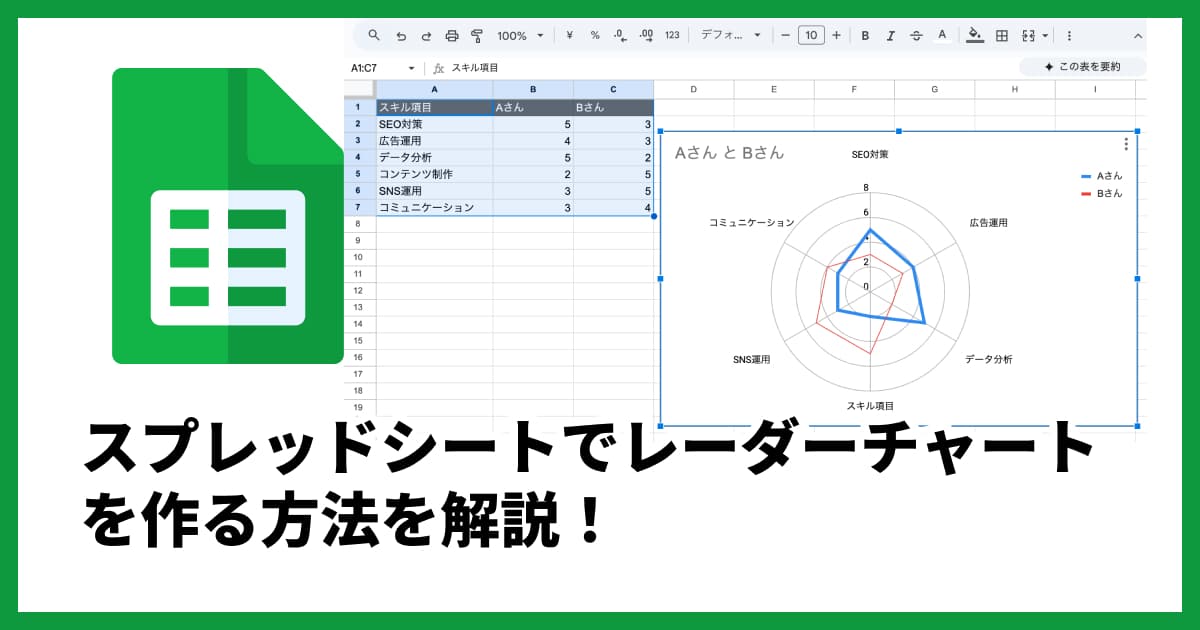Increase font size with the plus button
The width and height of the screenshot is (1200, 630).
(836, 35)
